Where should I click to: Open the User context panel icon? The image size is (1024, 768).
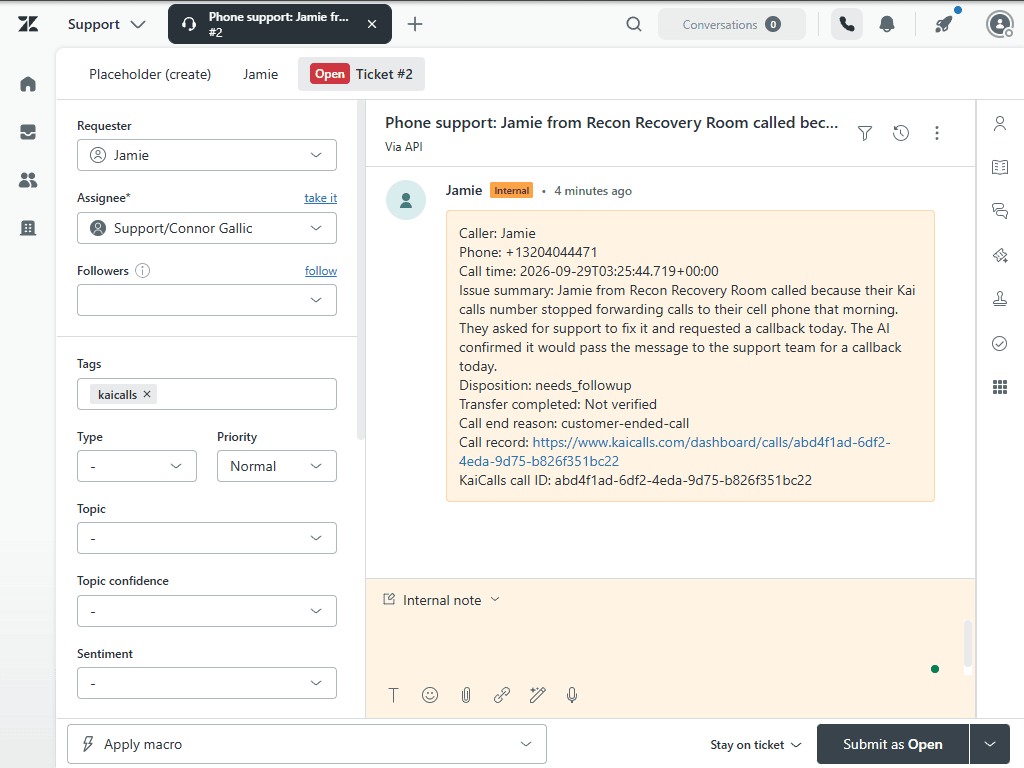click(x=999, y=123)
